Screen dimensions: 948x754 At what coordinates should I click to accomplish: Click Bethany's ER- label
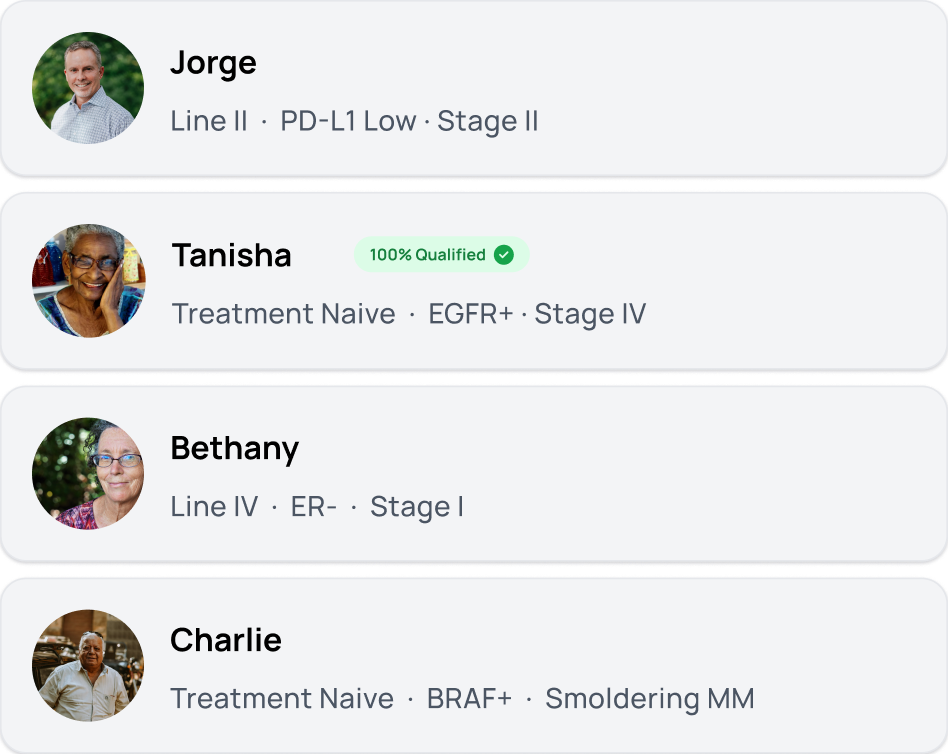click(x=314, y=507)
